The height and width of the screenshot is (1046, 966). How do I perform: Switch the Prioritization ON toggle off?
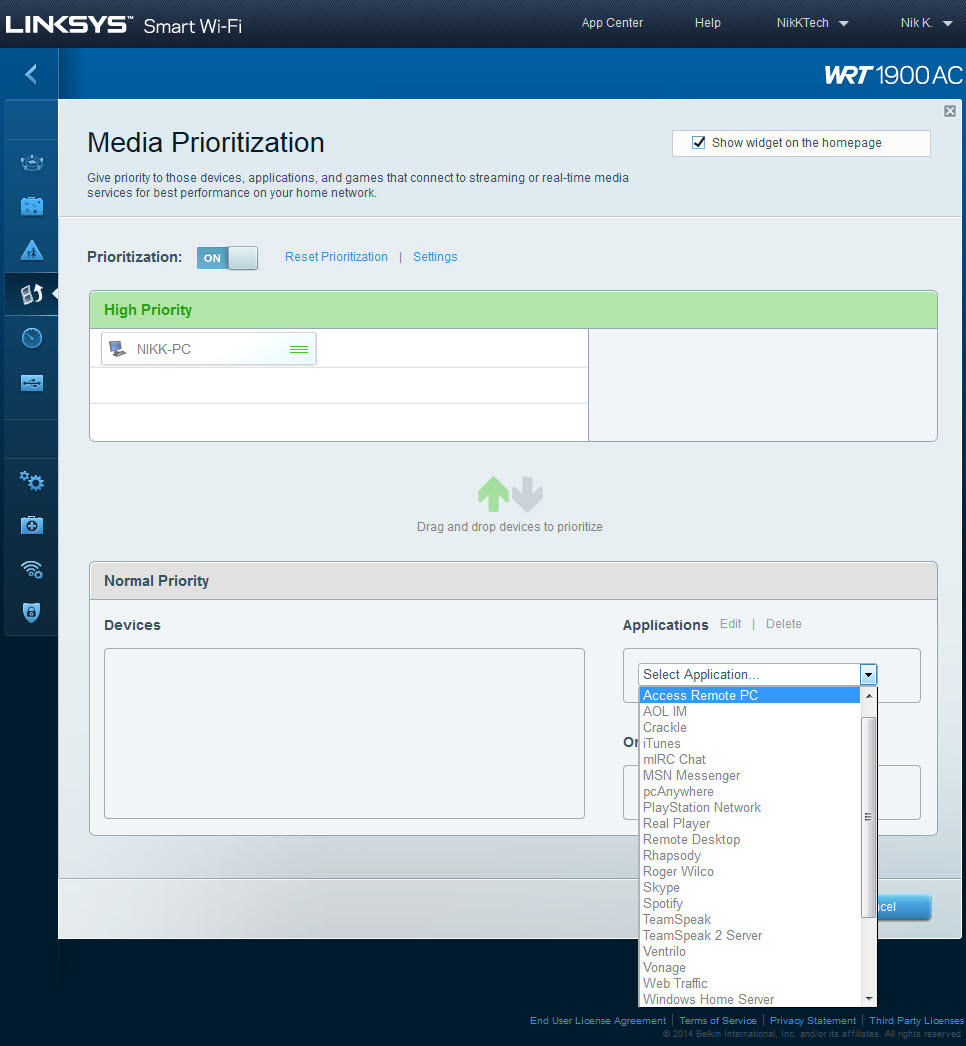tap(227, 257)
